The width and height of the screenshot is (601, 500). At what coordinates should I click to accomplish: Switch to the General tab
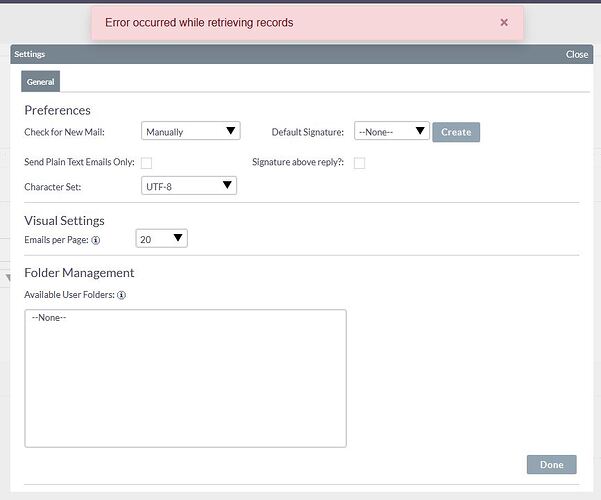tap(41, 82)
